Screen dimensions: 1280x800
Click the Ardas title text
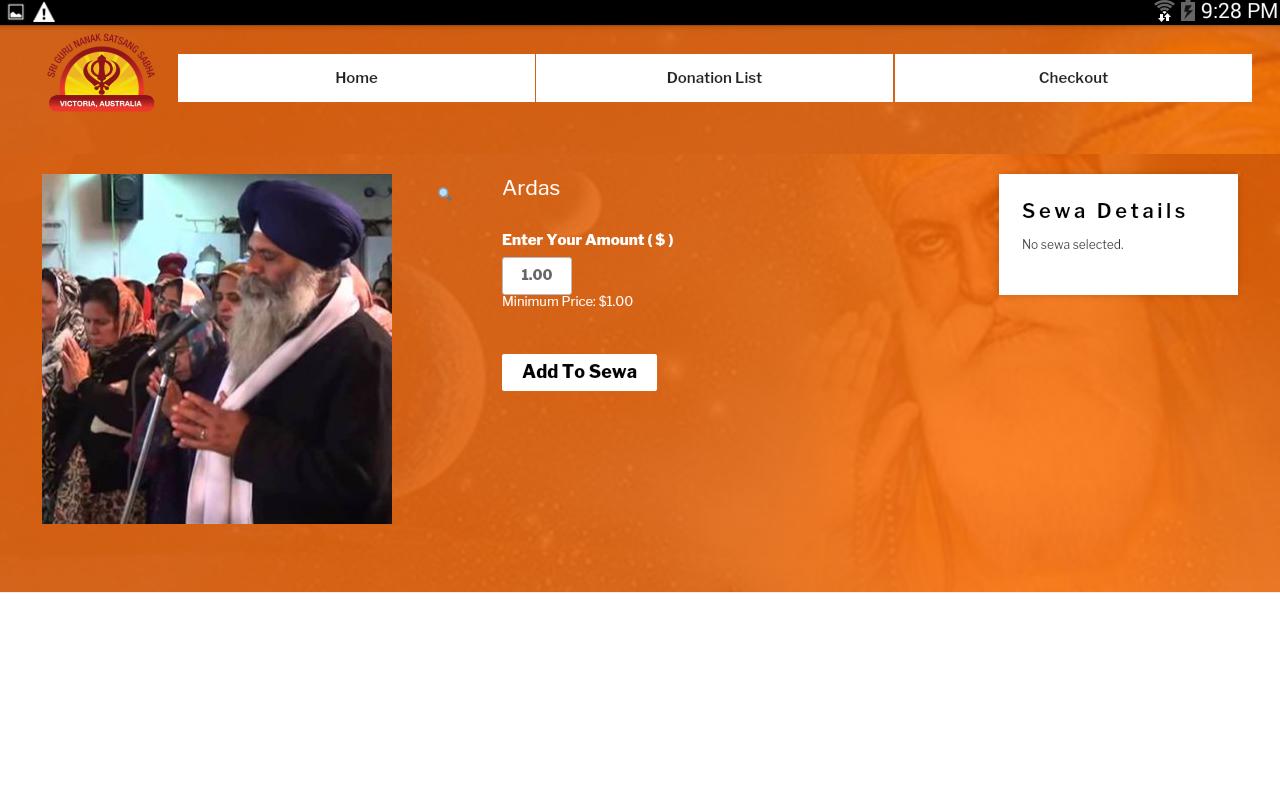pyautogui.click(x=531, y=188)
